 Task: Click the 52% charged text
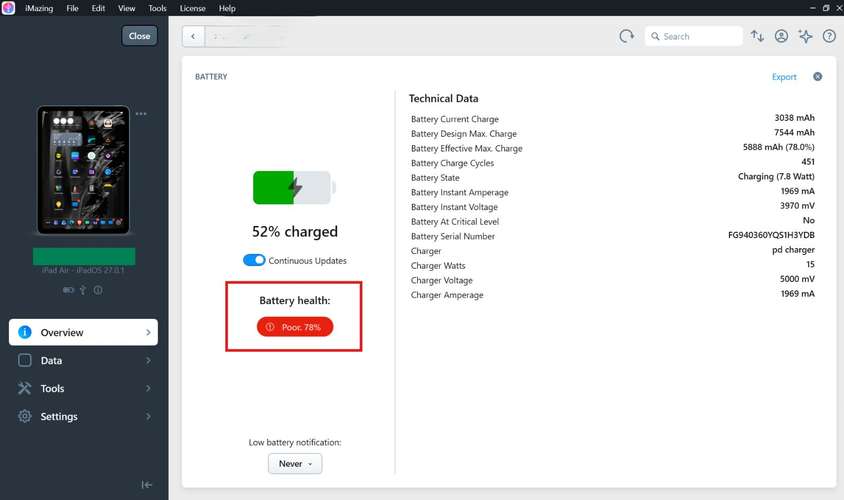[x=295, y=231]
